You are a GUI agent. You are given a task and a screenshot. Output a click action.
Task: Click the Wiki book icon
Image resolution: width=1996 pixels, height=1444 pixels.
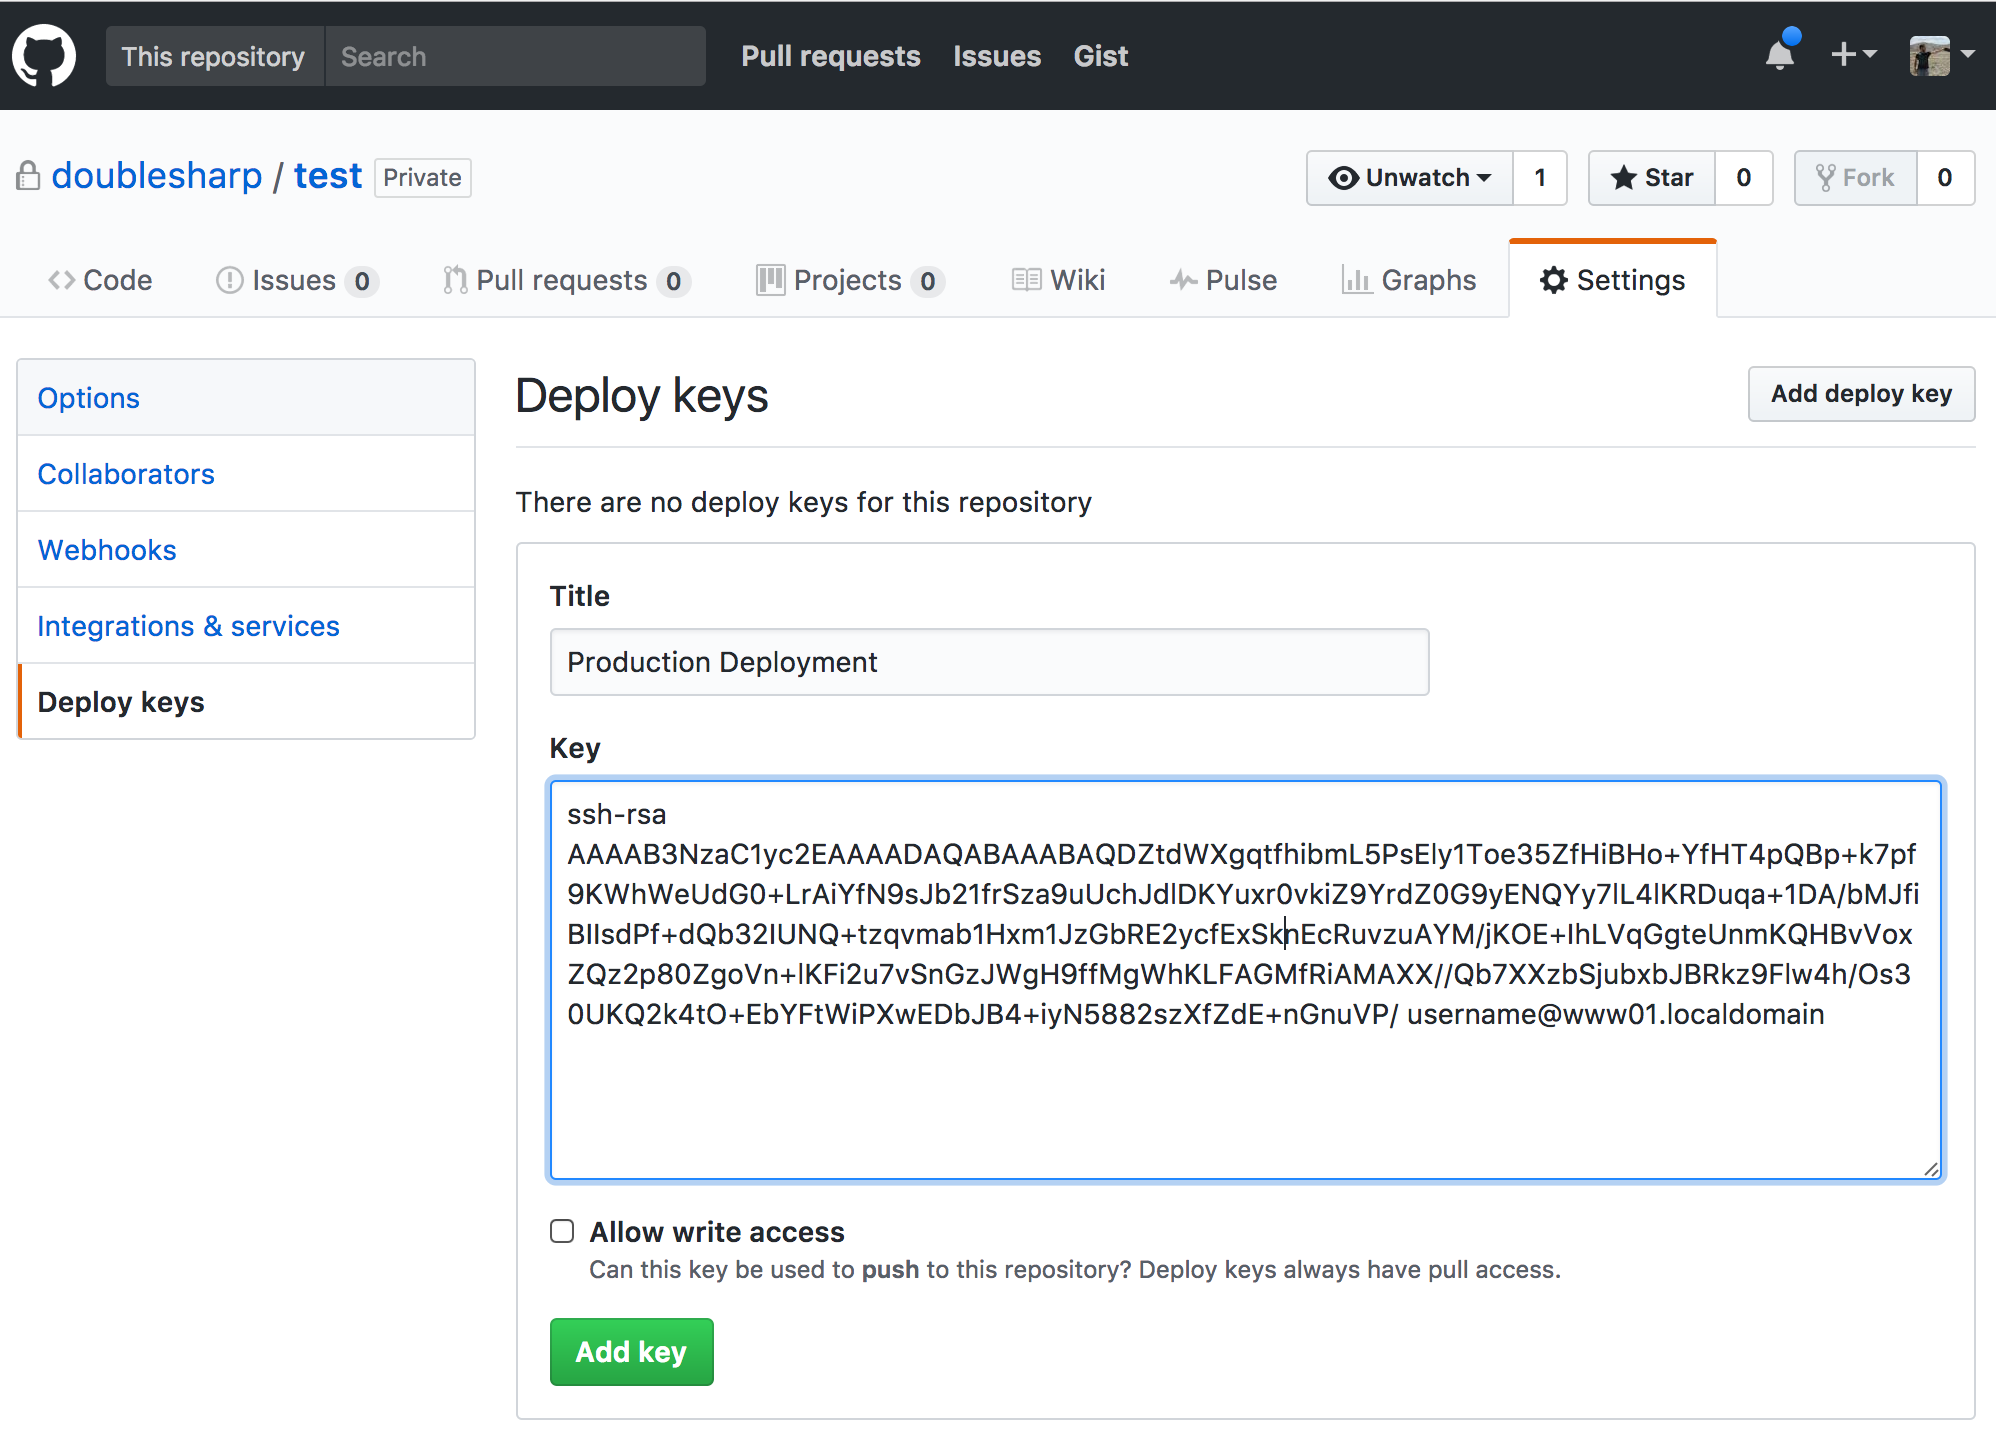(x=1026, y=280)
